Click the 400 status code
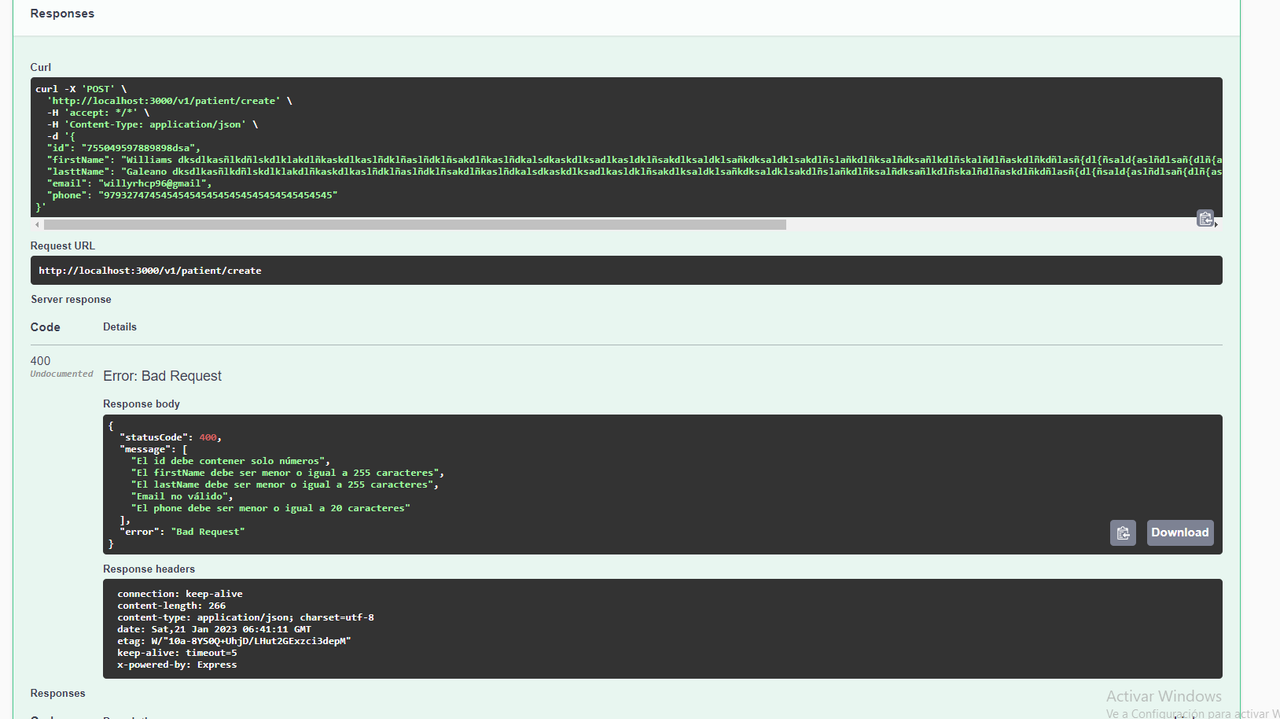 point(40,361)
